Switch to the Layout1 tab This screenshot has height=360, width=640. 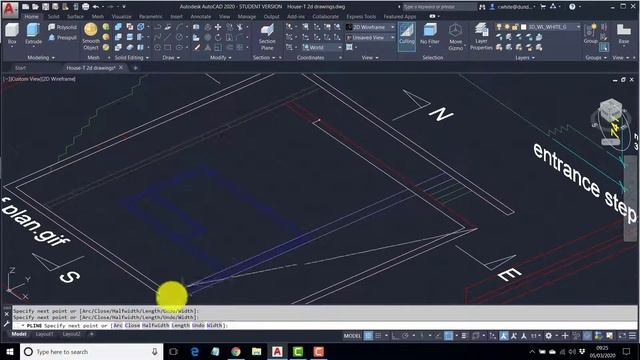44,334
